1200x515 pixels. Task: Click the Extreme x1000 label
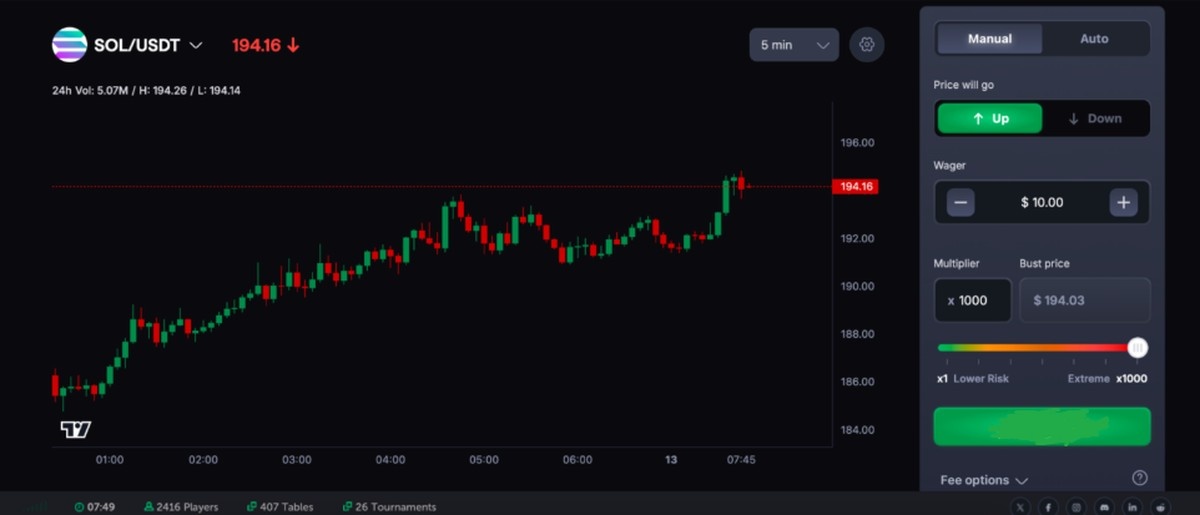(x=1108, y=379)
